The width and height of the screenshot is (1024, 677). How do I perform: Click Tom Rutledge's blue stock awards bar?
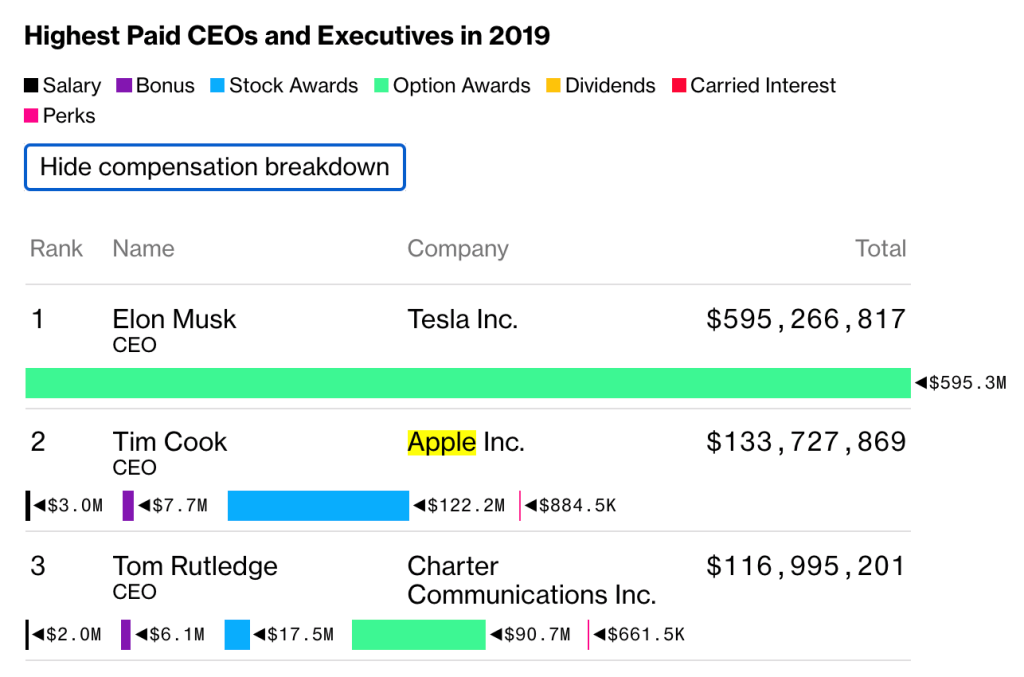pos(237,635)
